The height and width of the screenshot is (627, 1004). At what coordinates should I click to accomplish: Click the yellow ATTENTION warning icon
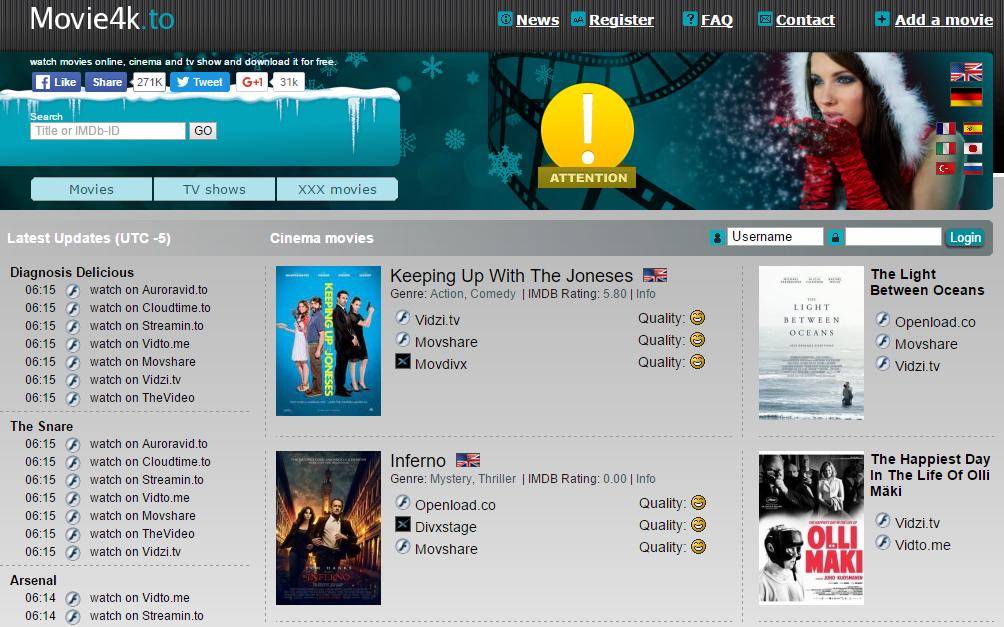[587, 135]
